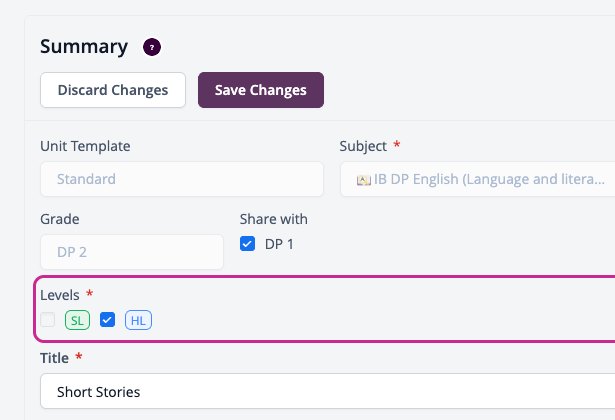The image size is (615, 420).
Task: Focus the Title field containing Short Stories
Action: (x=328, y=391)
